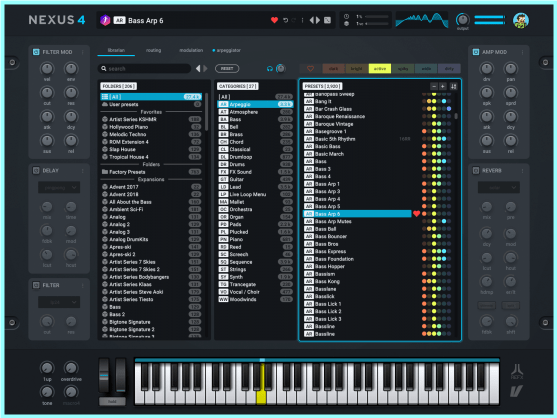This screenshot has height=418, width=557.
Task: Switch to the librarian tab
Action: click(116, 50)
